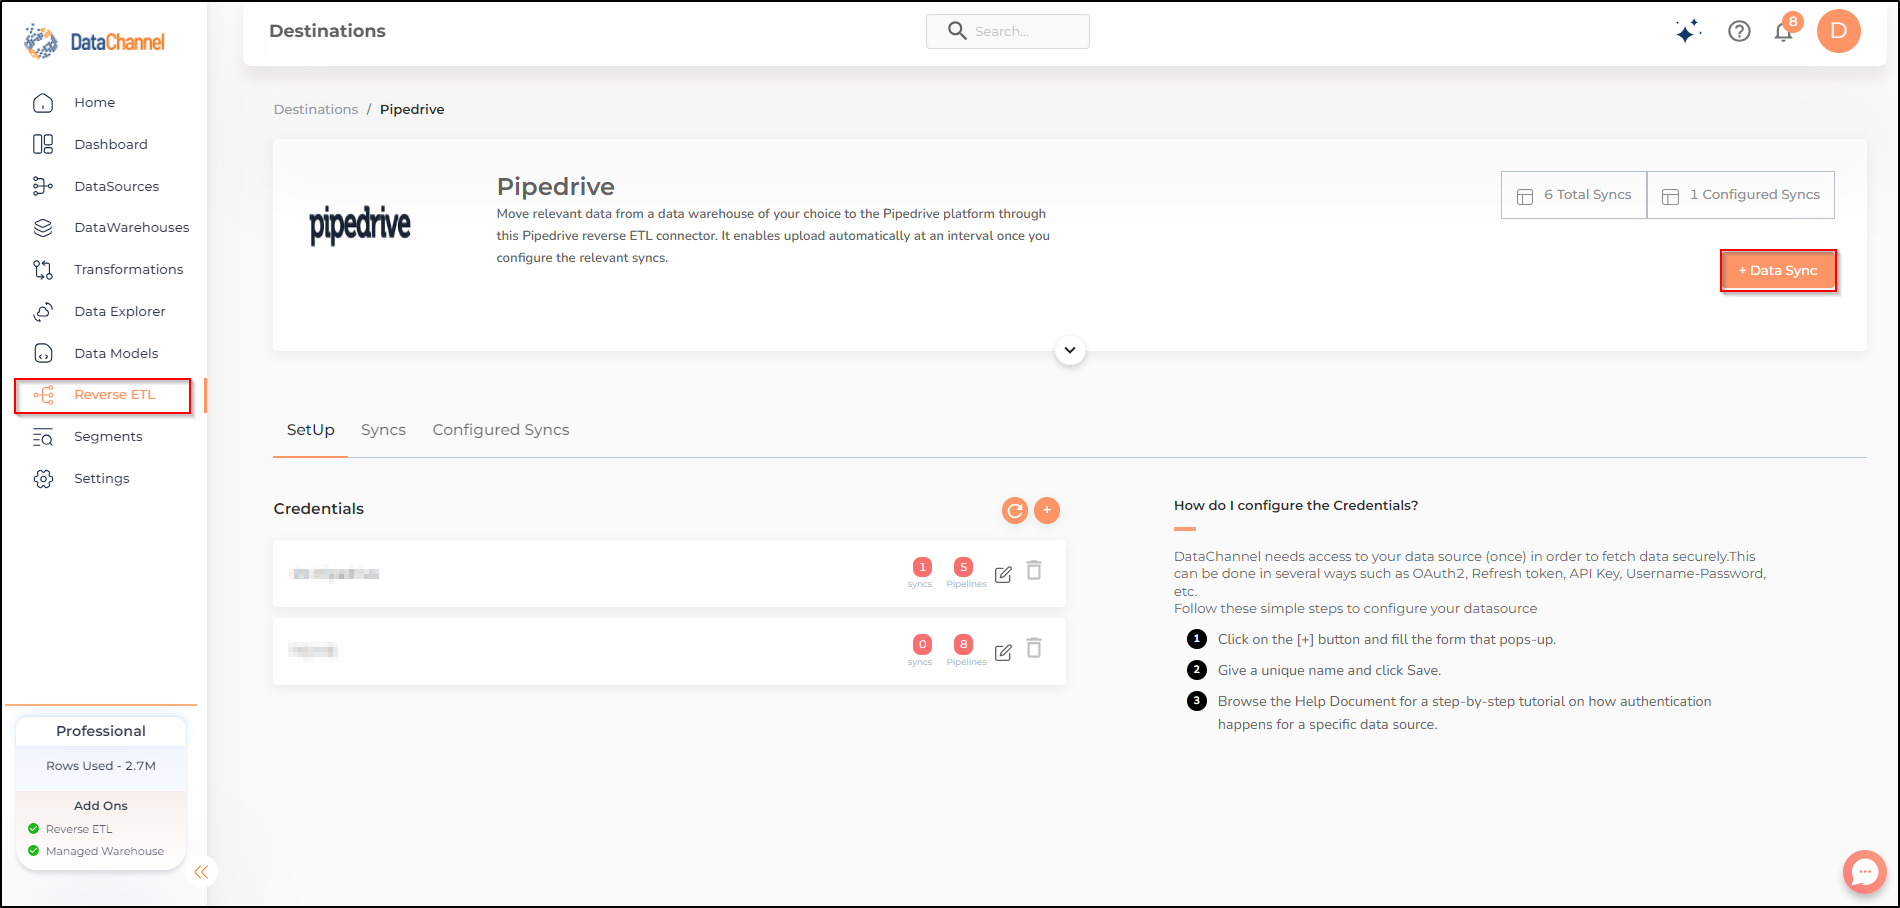The width and height of the screenshot is (1900, 908).
Task: Click step 2 Give a unique name text
Action: tap(1329, 671)
